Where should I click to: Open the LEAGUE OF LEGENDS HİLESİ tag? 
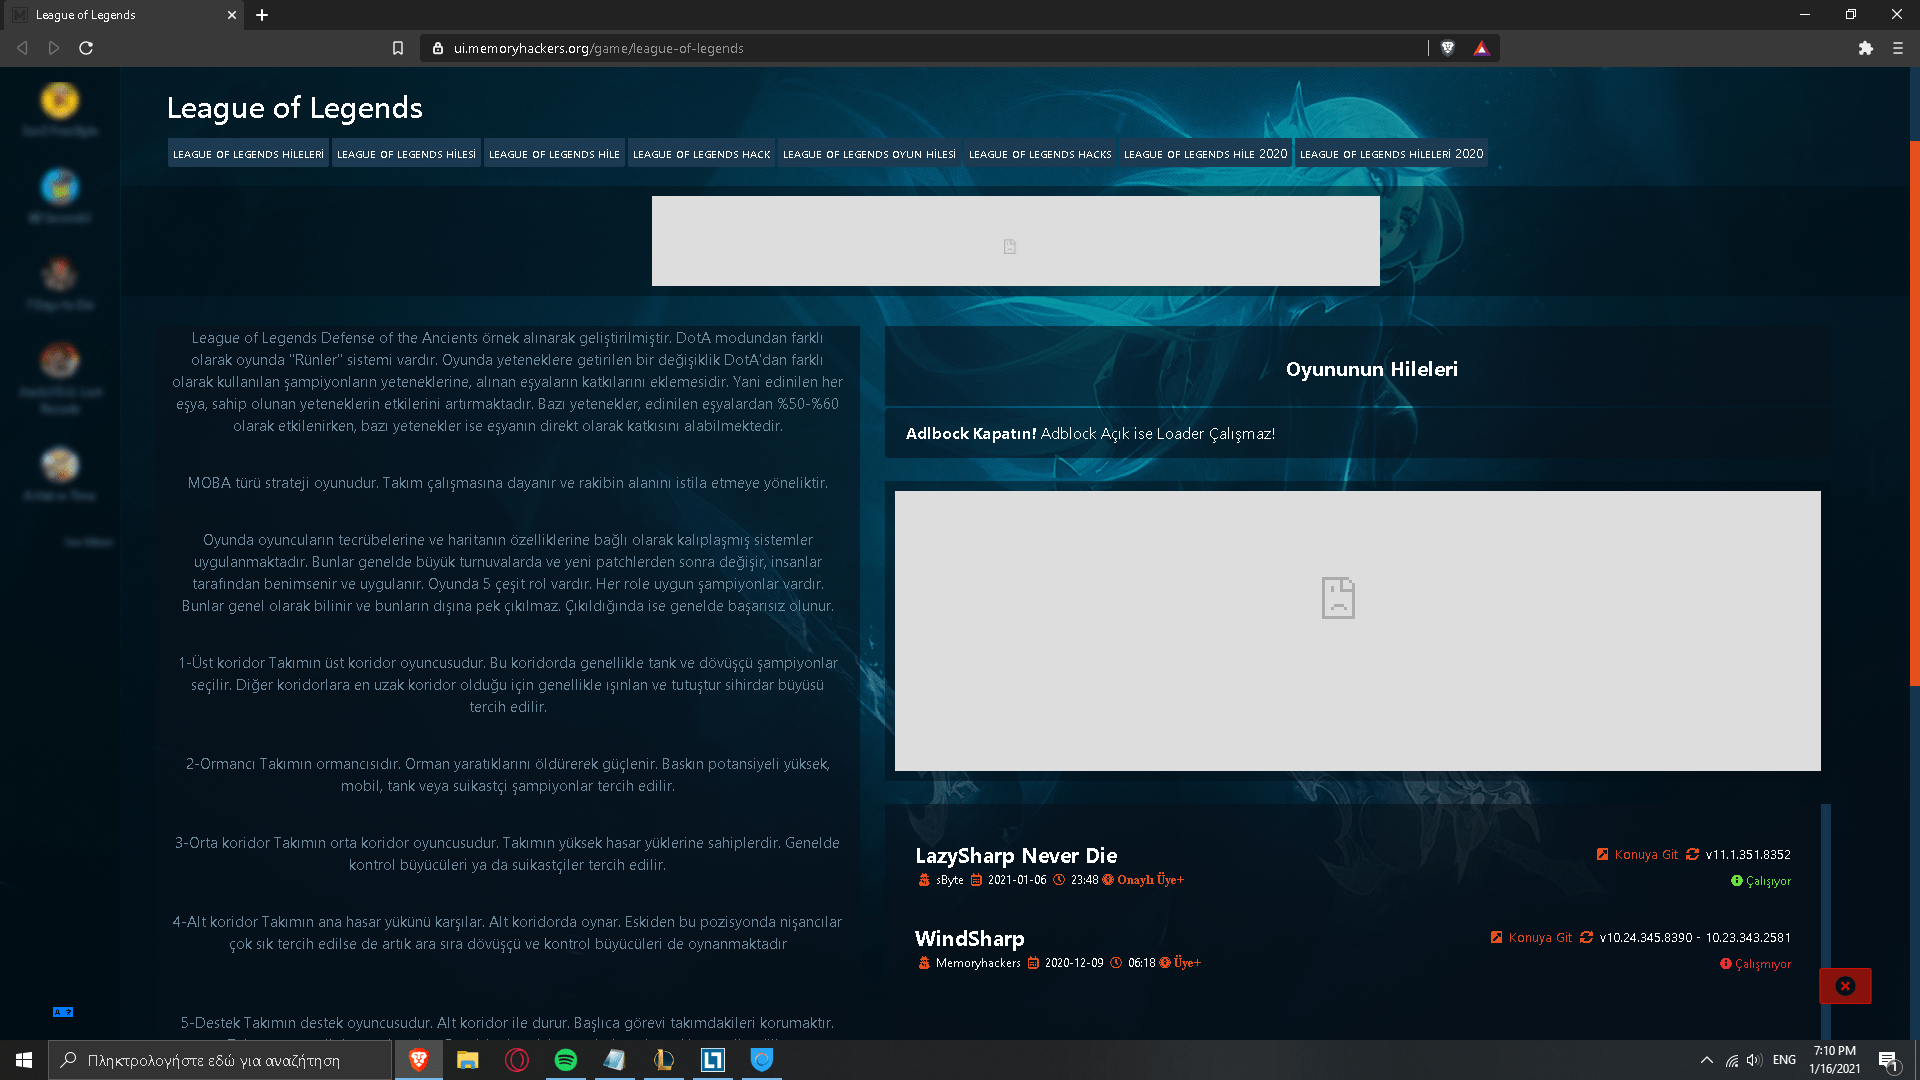point(406,154)
